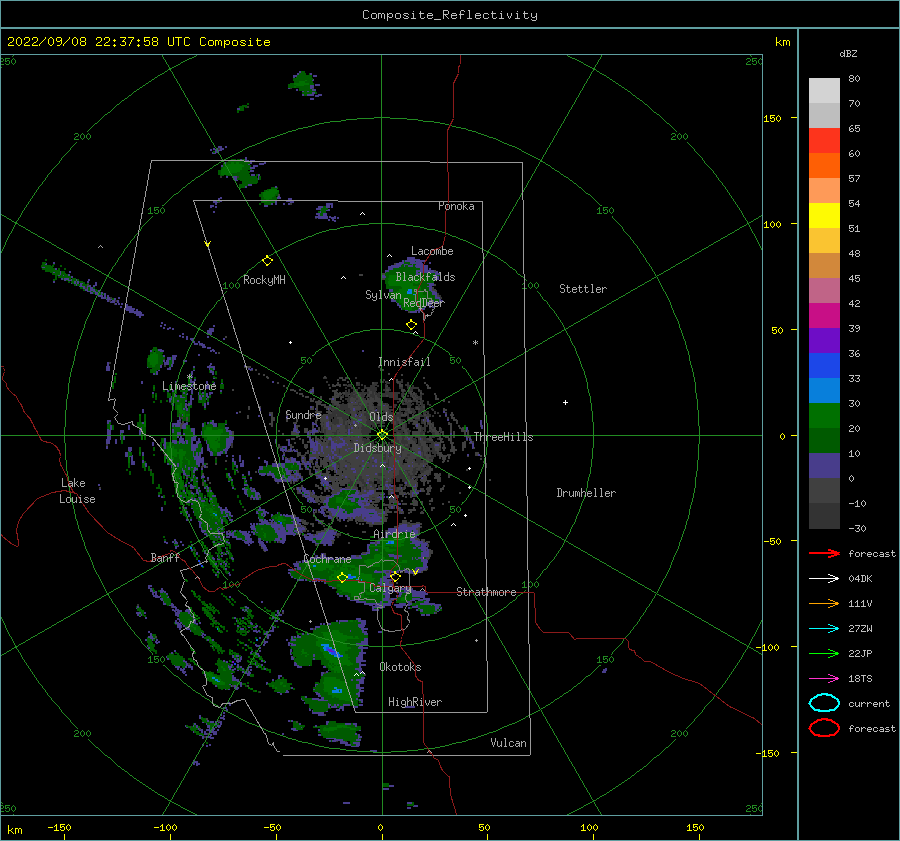
Task: Click the Composite_Reflectivity title
Action: pos(449,15)
